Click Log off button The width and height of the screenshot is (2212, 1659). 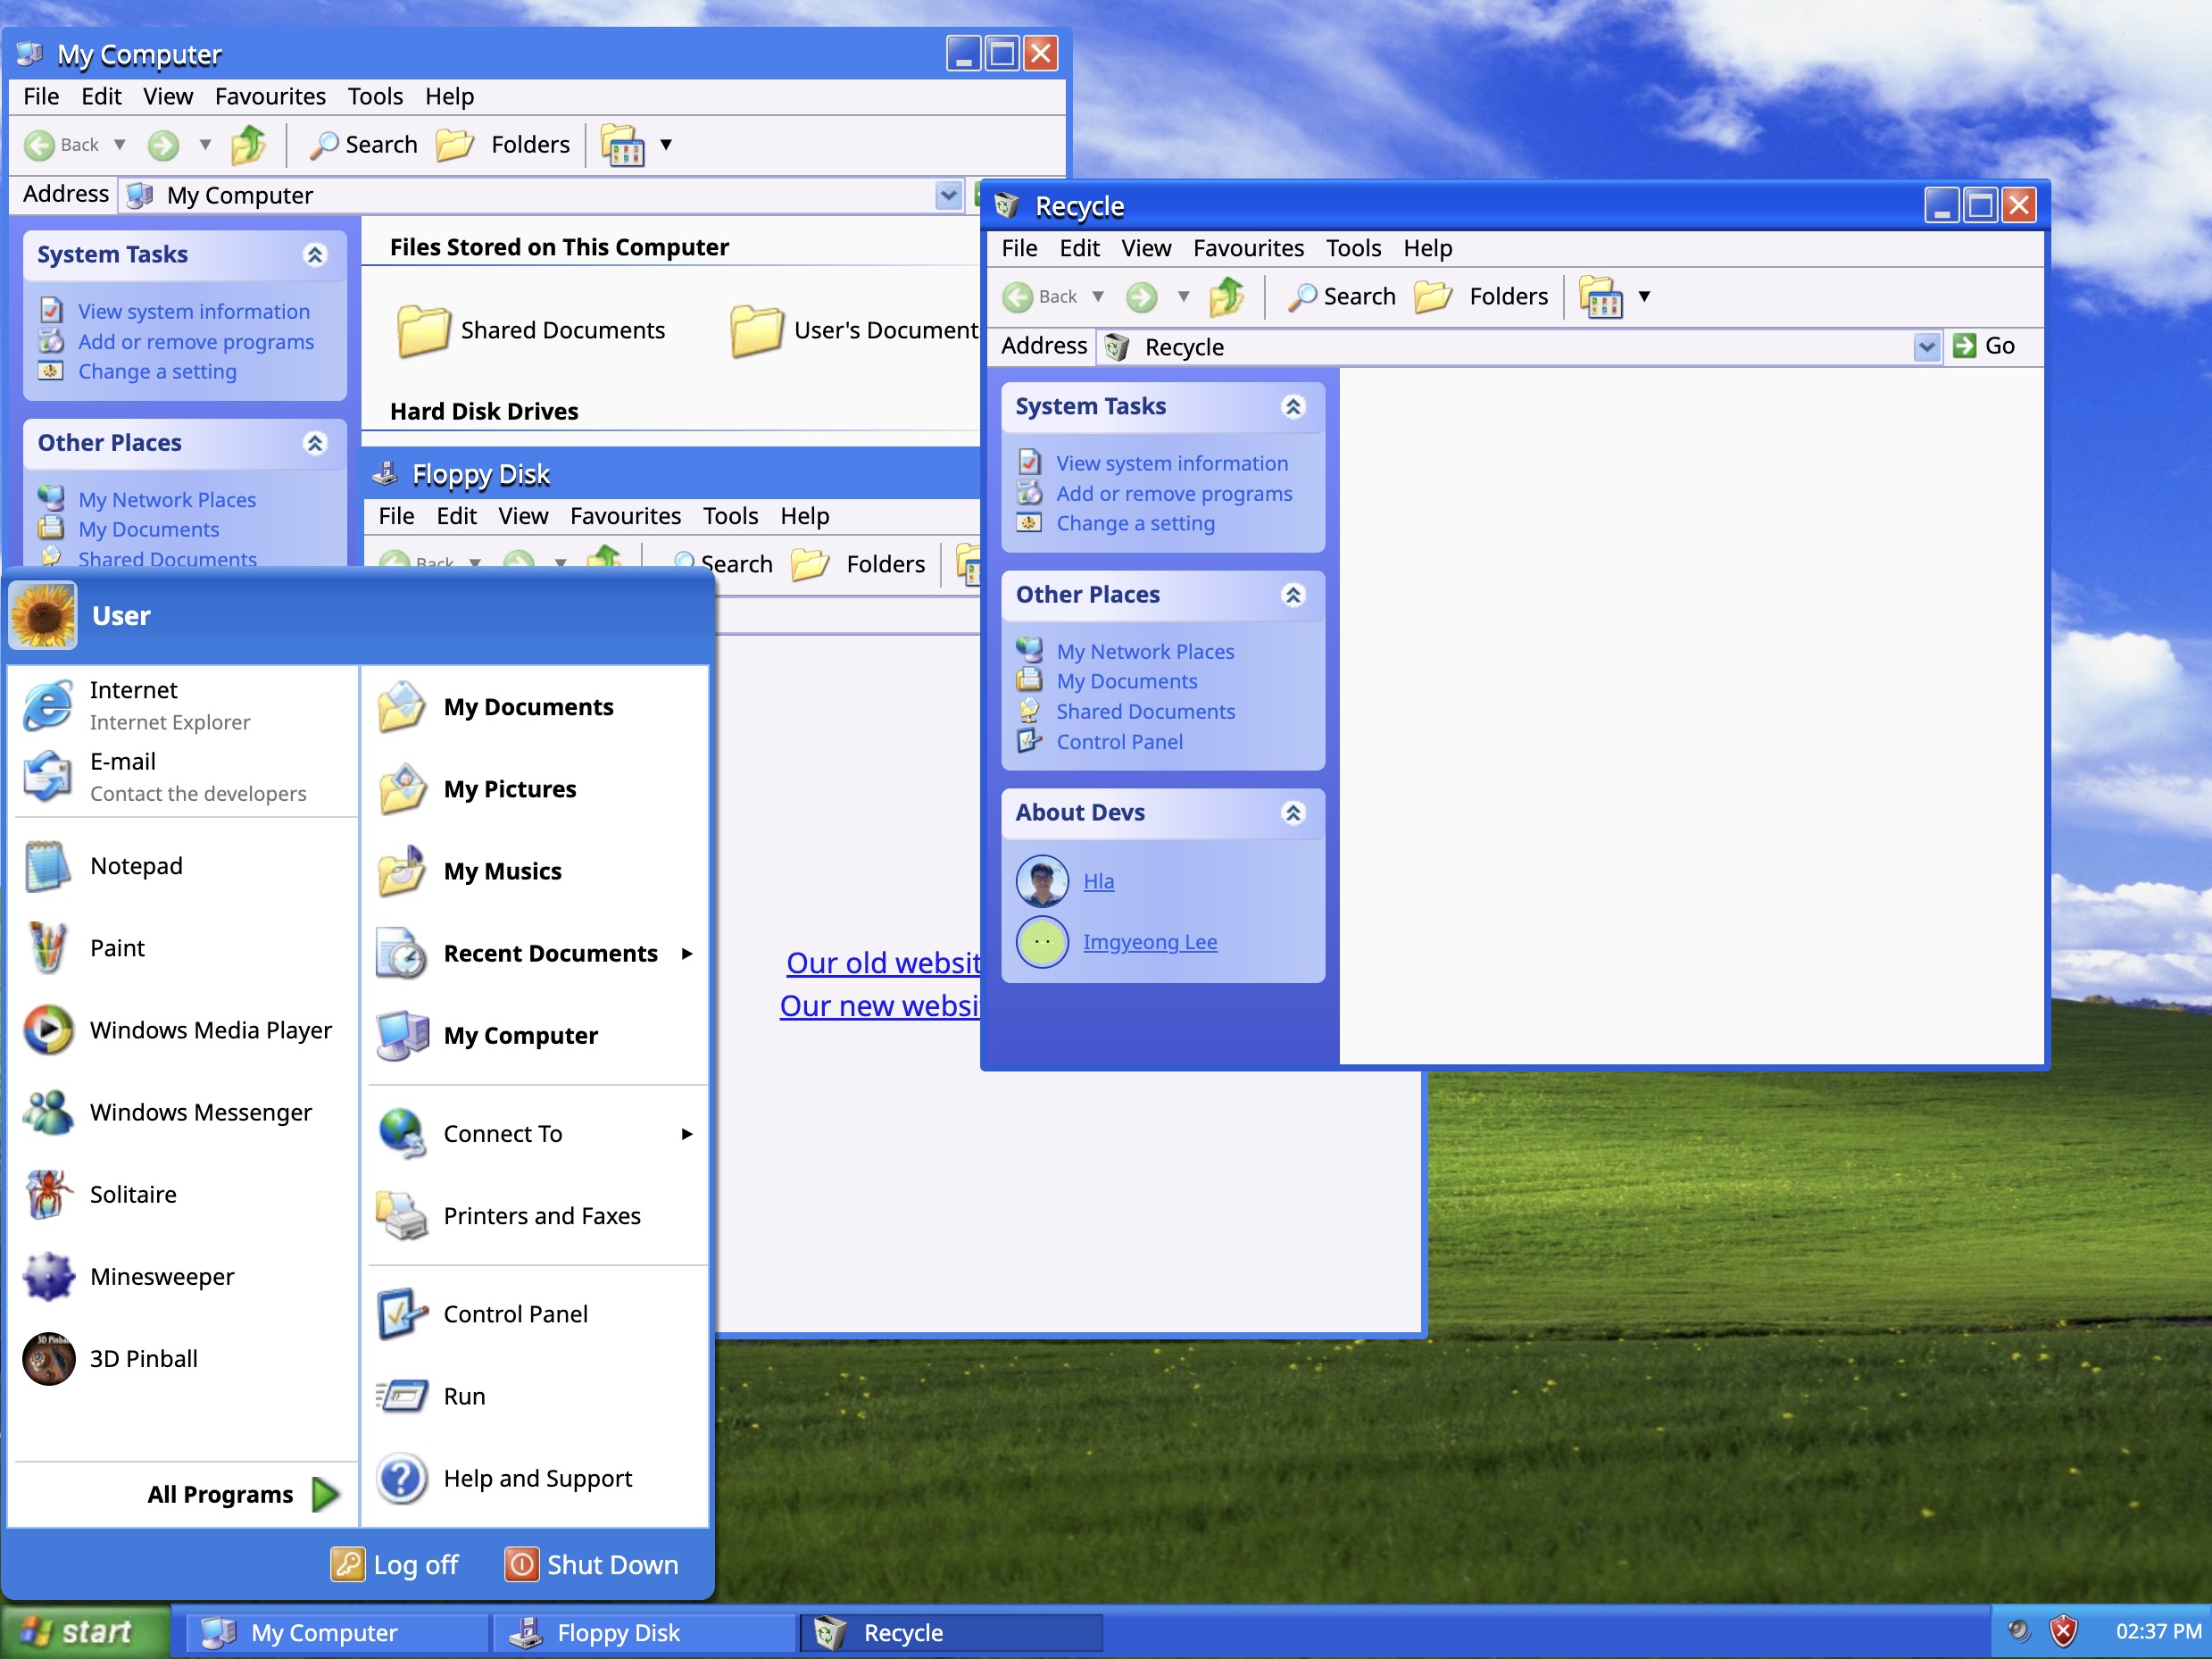[395, 1565]
